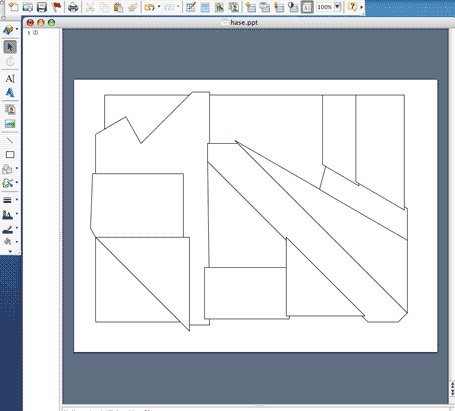Save the presentation with the floppy disk icon

tap(42, 7)
